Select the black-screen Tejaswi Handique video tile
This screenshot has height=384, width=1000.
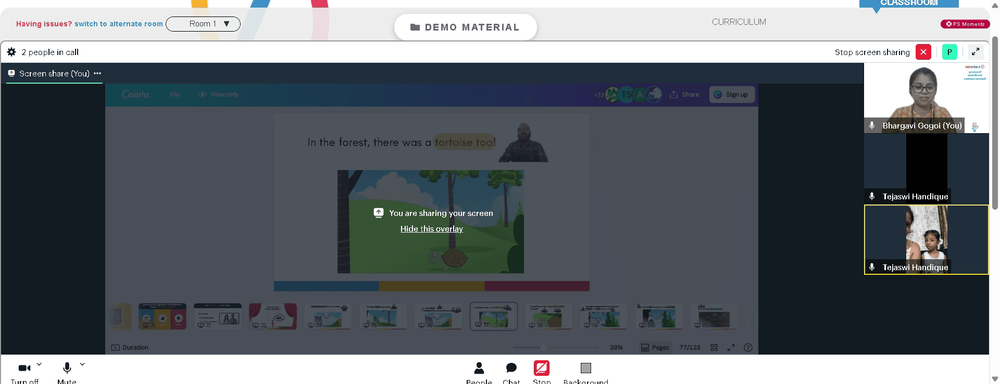pyautogui.click(x=926, y=168)
